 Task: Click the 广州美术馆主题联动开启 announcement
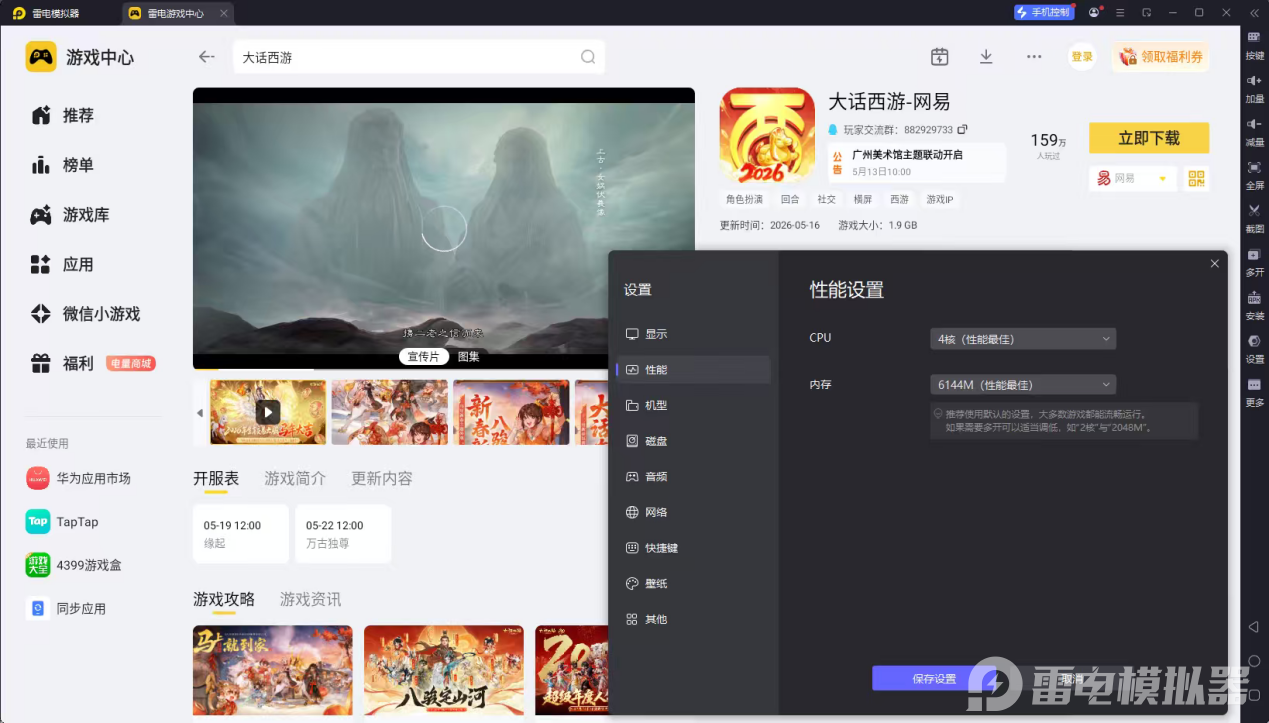916,162
